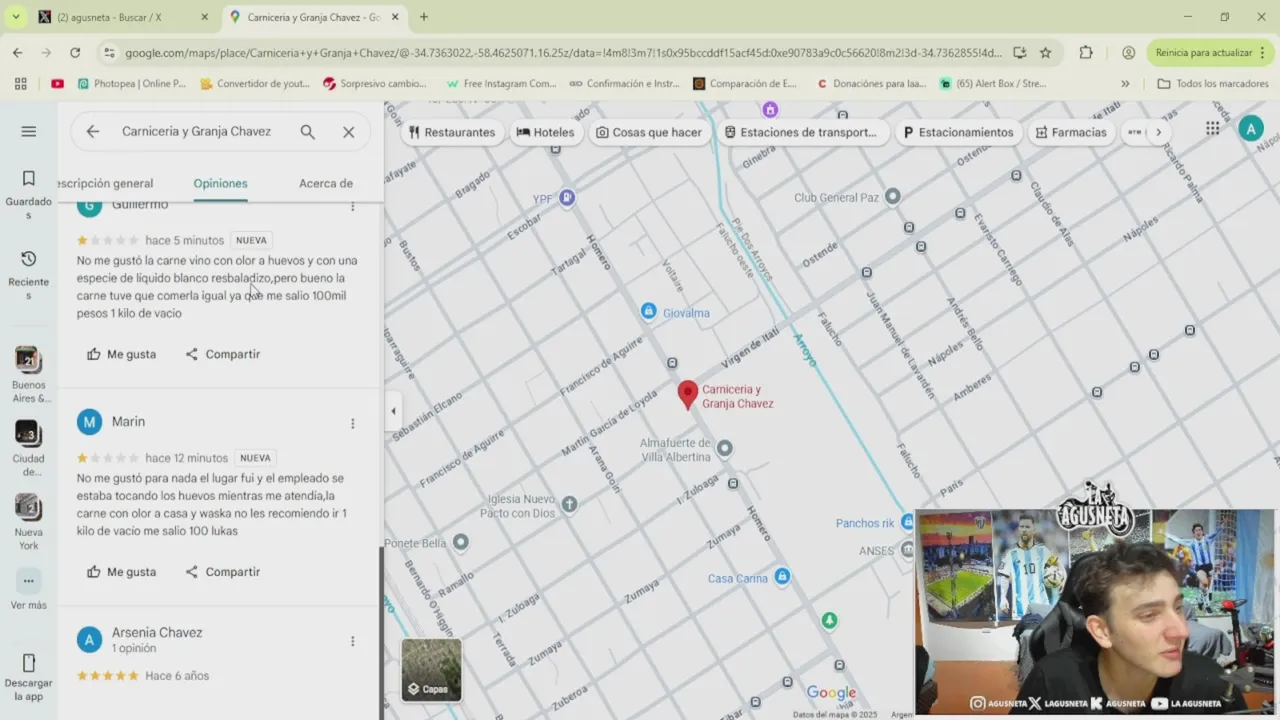This screenshot has width=1280, height=720.
Task: Clear the search with the X icon
Action: point(348,131)
